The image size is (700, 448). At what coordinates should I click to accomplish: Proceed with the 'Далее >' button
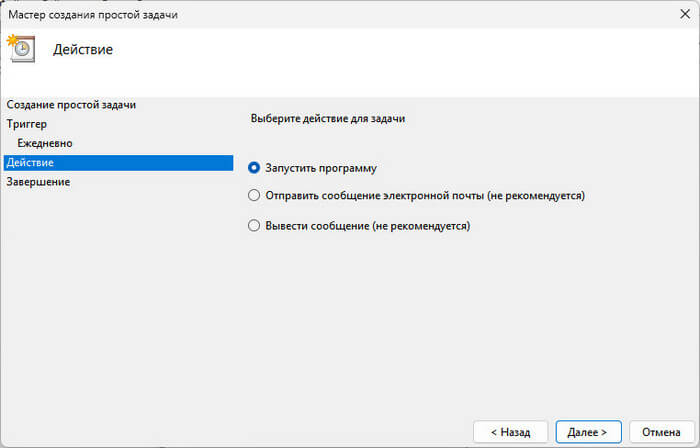(588, 432)
